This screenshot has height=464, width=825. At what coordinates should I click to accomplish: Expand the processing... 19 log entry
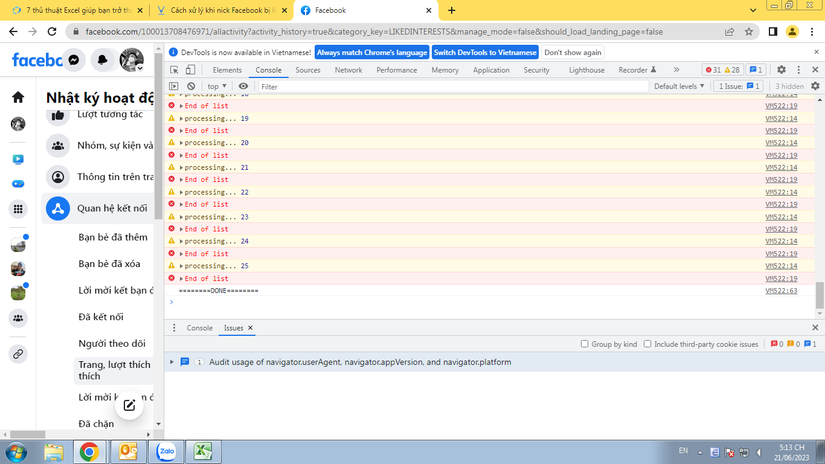click(x=182, y=118)
